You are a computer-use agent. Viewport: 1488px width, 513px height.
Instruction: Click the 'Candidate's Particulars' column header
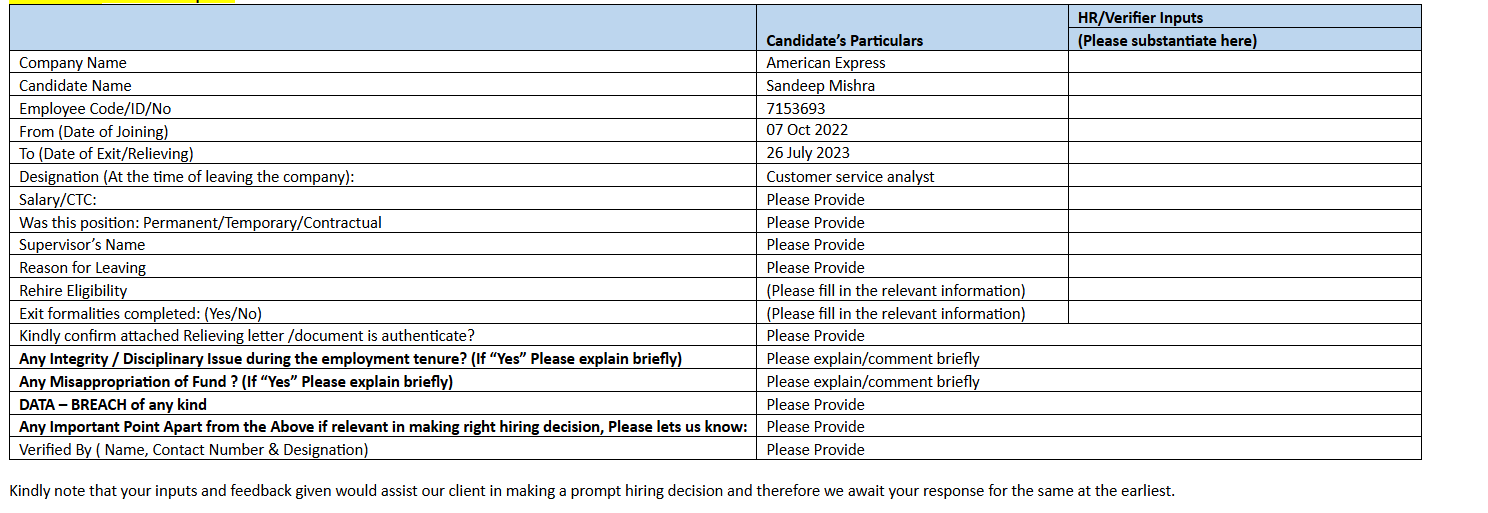coord(844,41)
